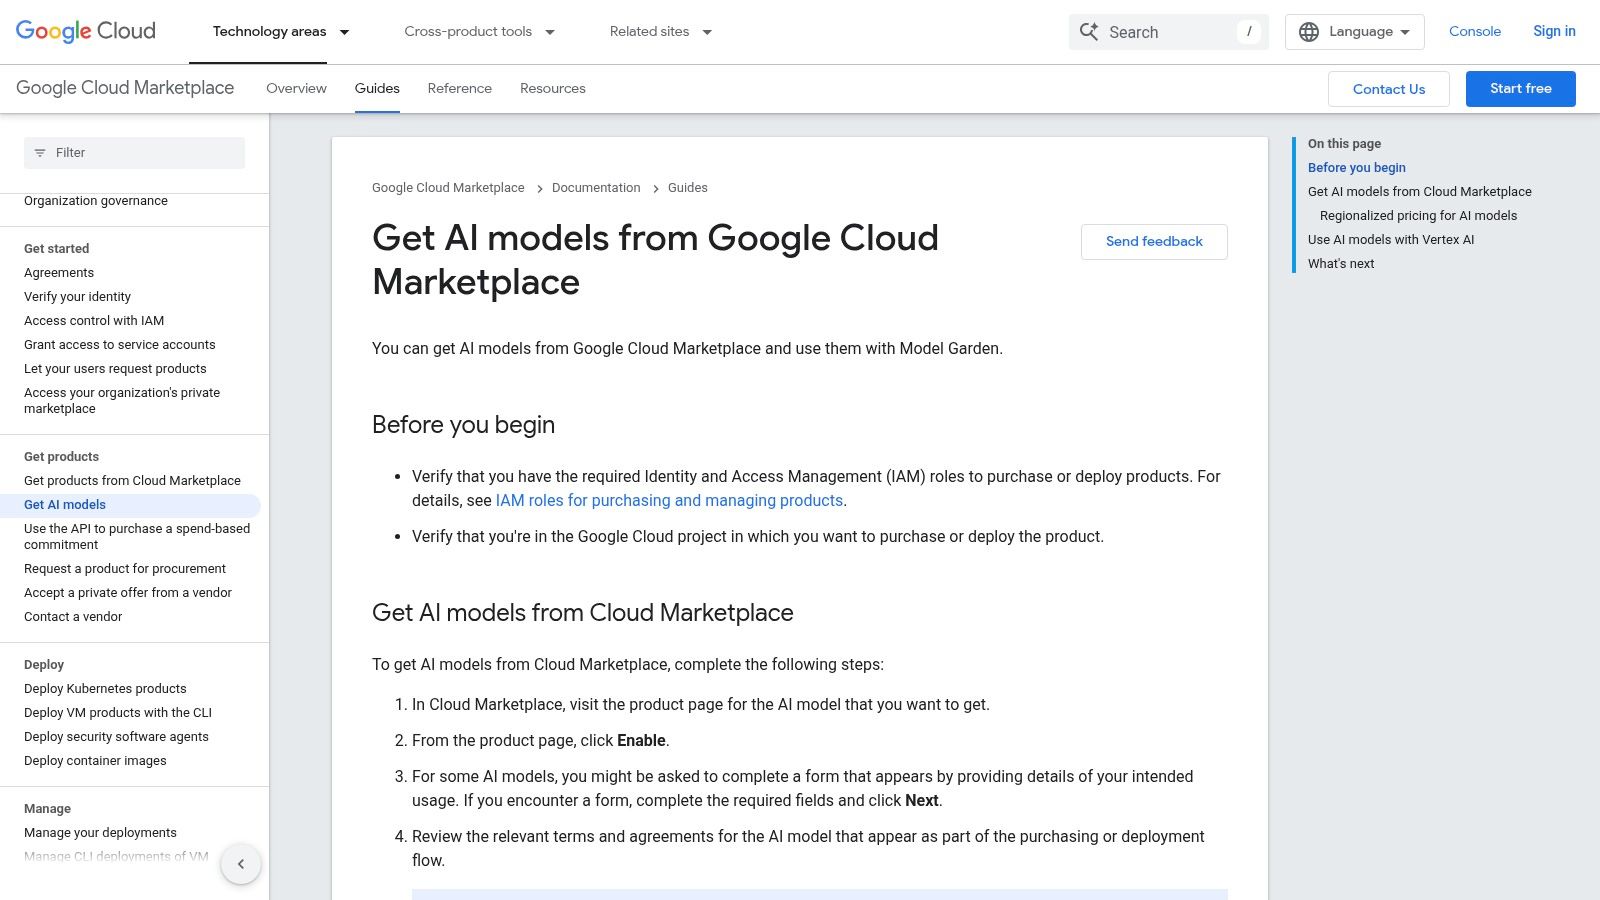Click the search magnifier icon

coord(1089,31)
